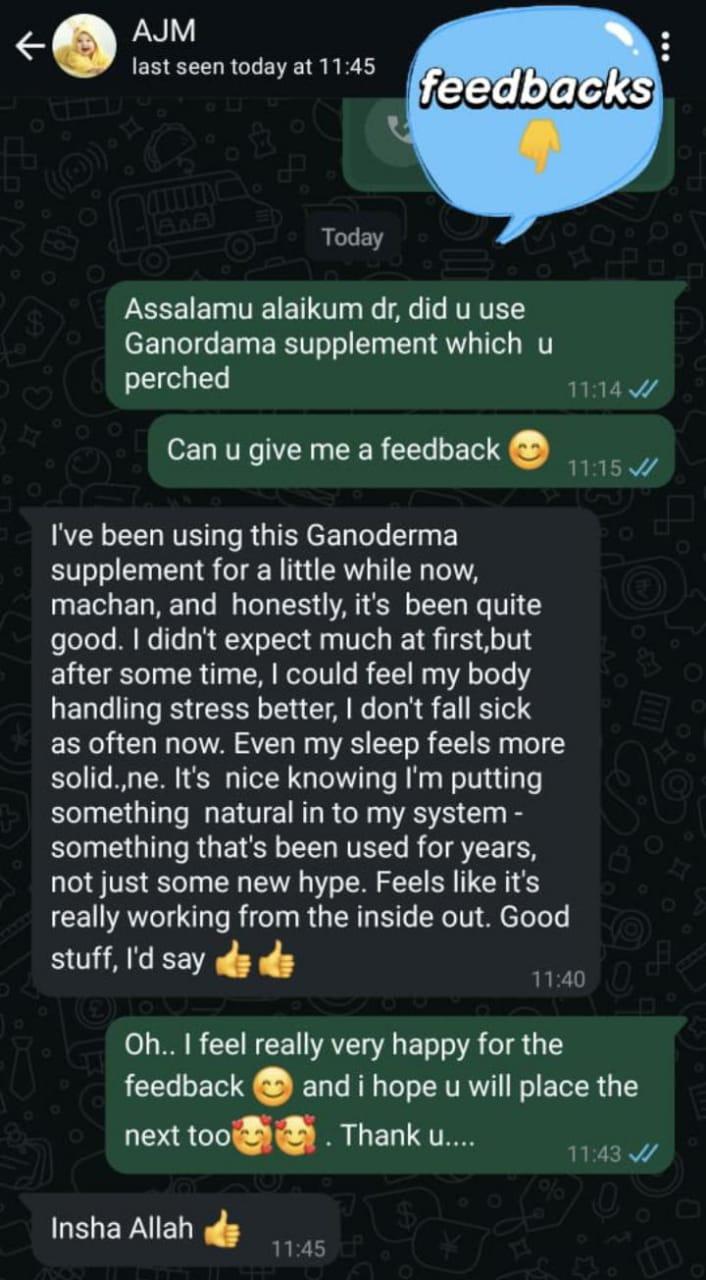Tap double-tick read receipt on 11:15 message
This screenshot has width=706, height=1280.
[x=645, y=468]
